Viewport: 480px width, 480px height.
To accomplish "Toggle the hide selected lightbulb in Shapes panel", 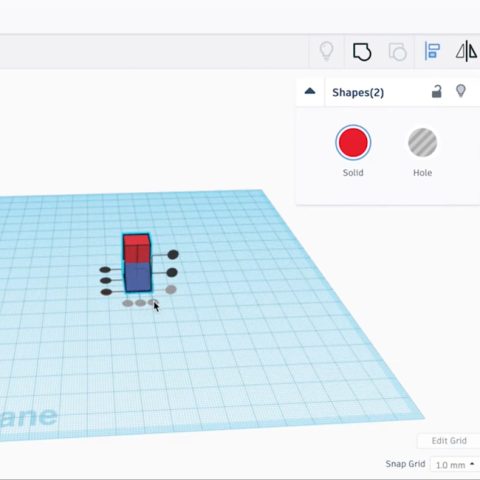I will 461,91.
